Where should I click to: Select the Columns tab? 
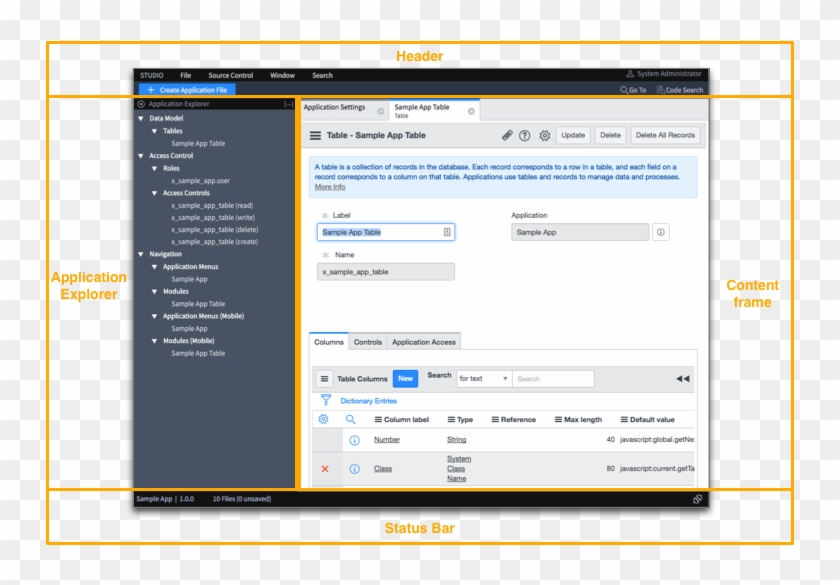point(329,342)
